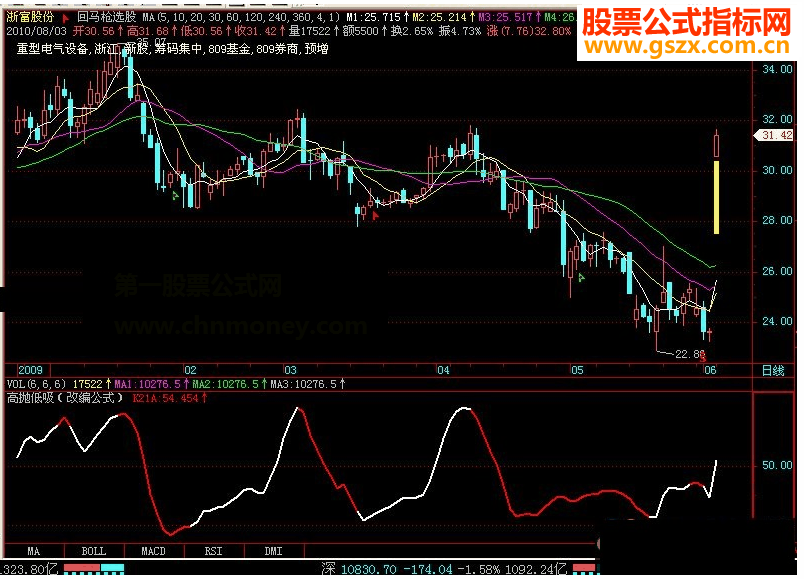Open the MACD indicator tab
This screenshot has width=804, height=579.
coord(153,551)
